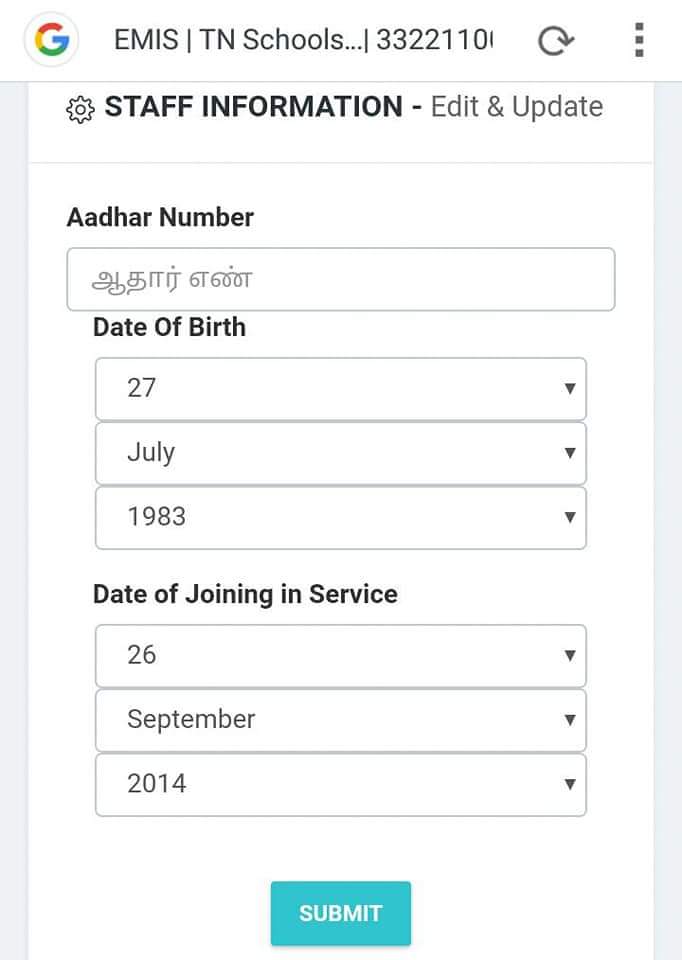The image size is (682, 960).
Task: Click the Aadhar Number label
Action: [160, 217]
